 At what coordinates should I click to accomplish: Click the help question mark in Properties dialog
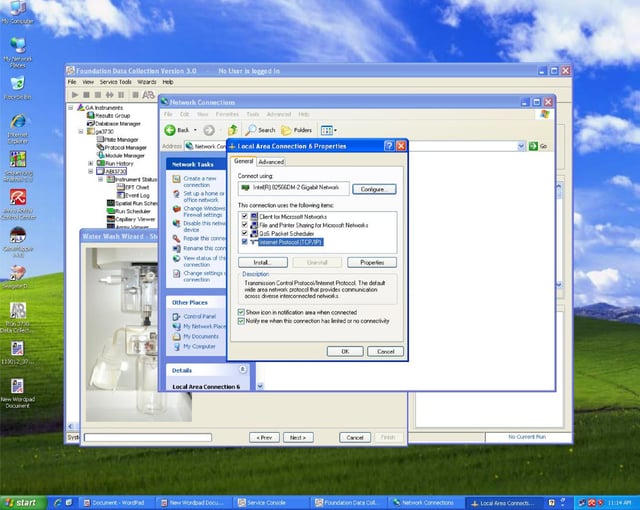coord(389,146)
